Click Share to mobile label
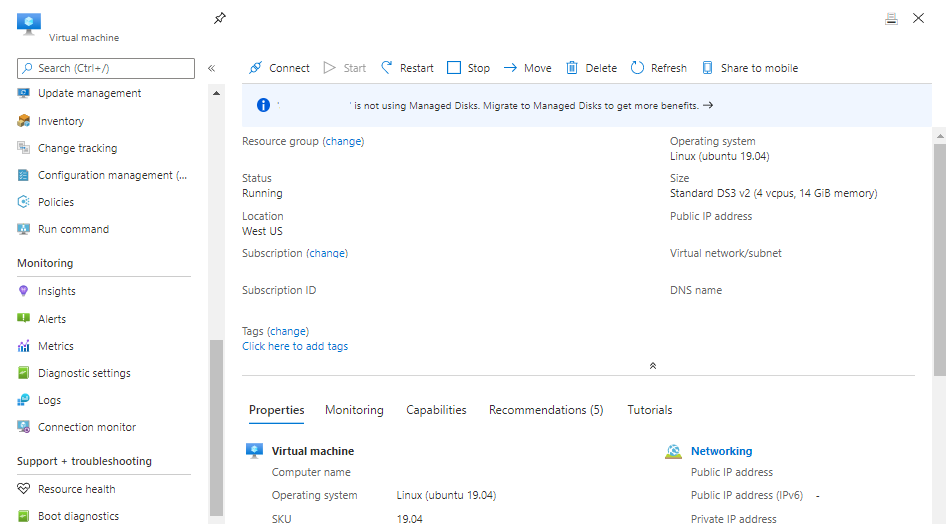Image resolution: width=946 pixels, height=531 pixels. (759, 68)
